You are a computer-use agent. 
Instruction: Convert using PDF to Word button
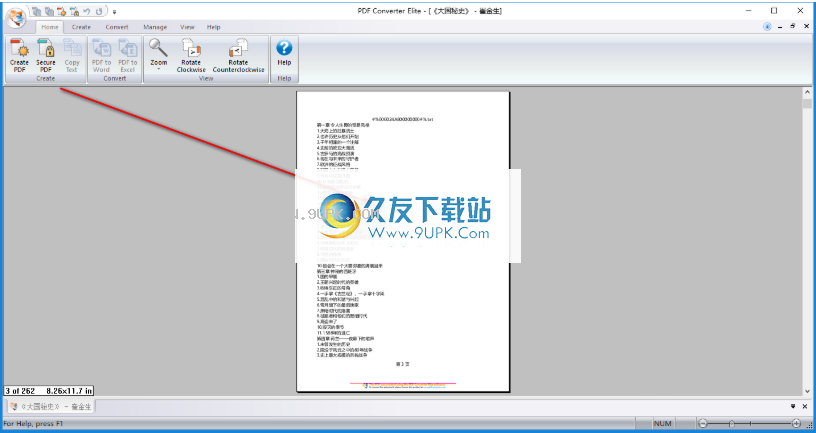(x=101, y=56)
